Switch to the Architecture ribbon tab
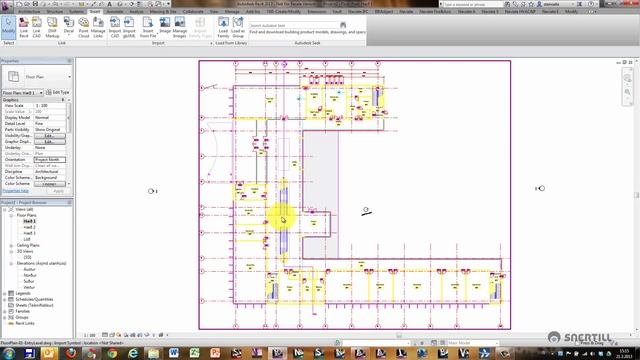The image size is (640, 360). (29, 12)
